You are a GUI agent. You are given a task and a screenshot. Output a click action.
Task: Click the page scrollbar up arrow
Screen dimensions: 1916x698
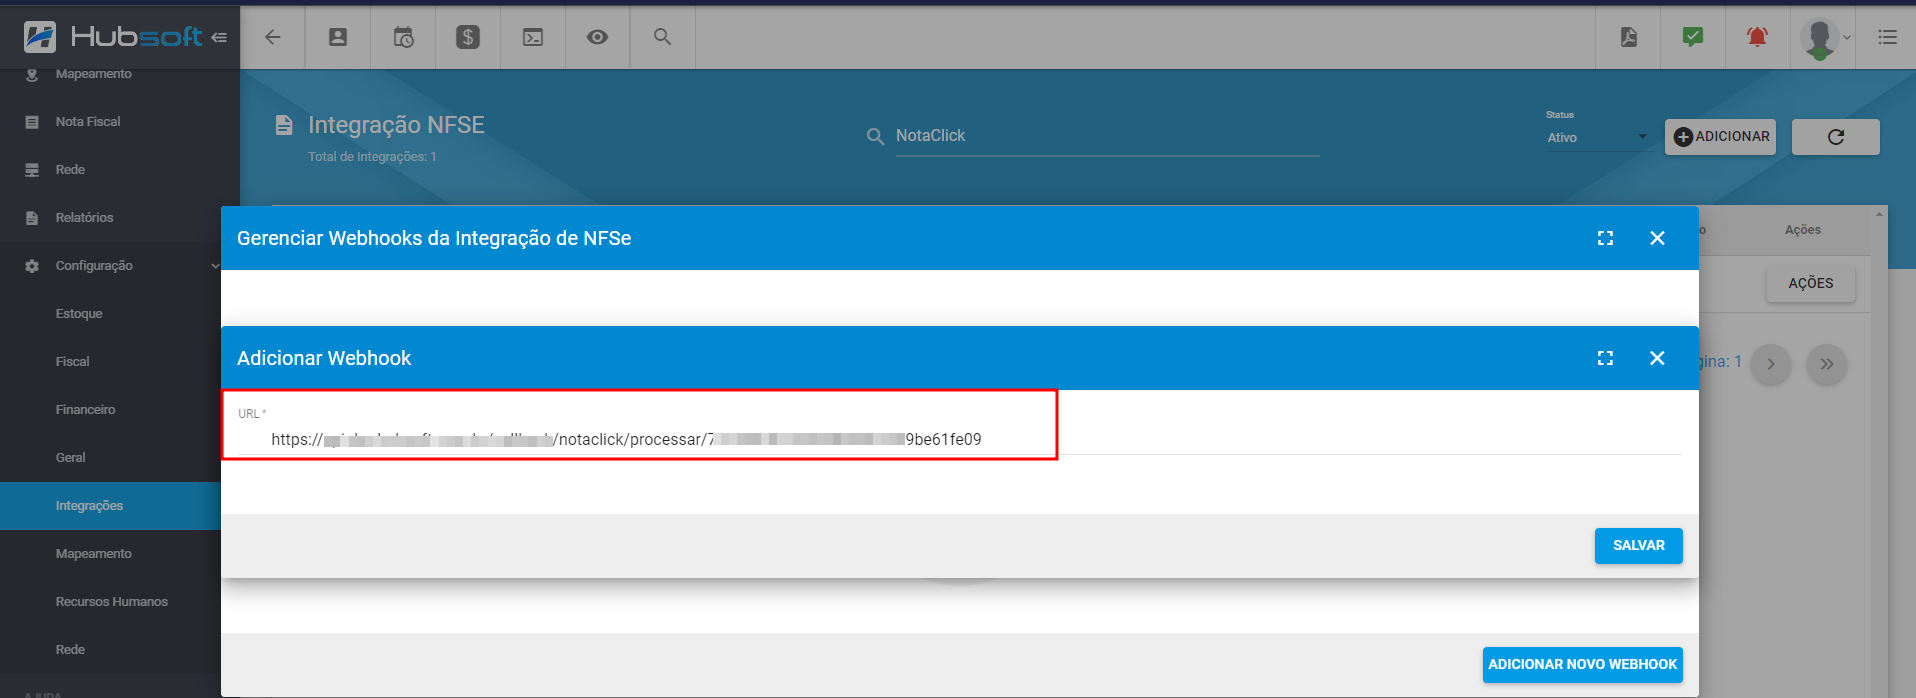click(x=1880, y=214)
